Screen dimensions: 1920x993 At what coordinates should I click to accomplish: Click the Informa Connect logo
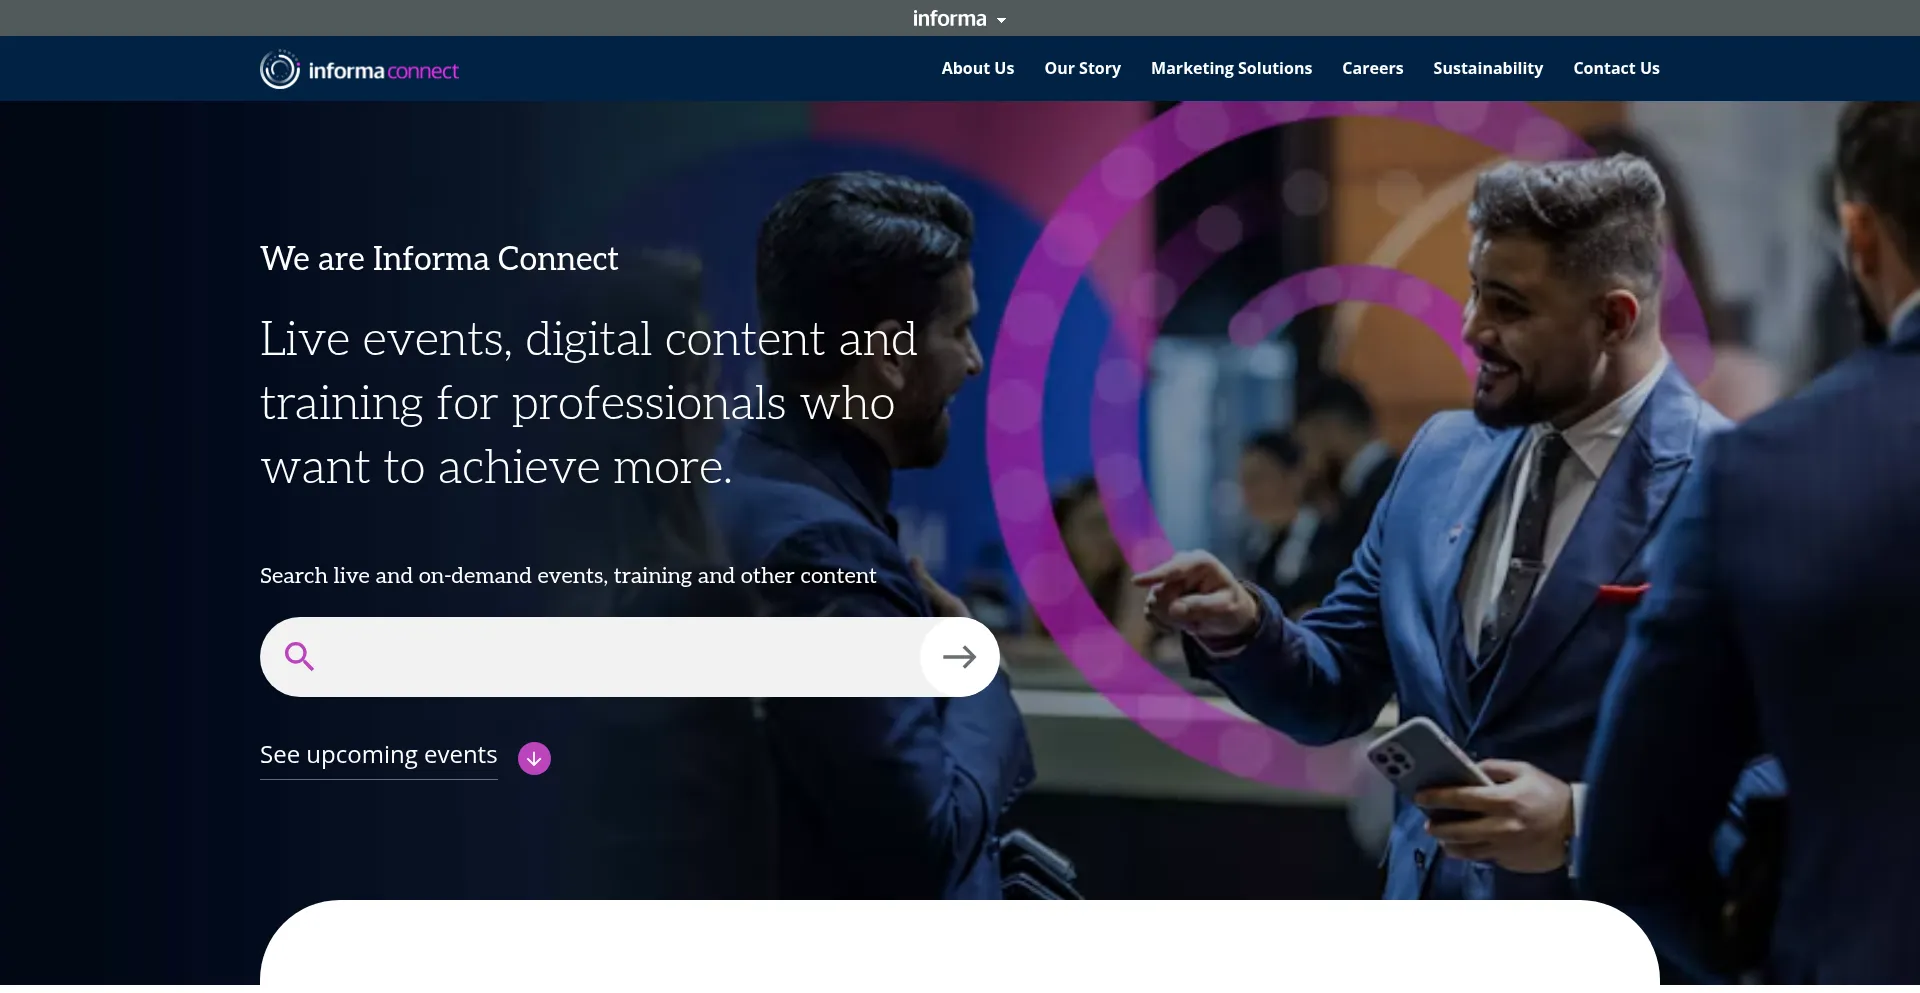tap(359, 69)
